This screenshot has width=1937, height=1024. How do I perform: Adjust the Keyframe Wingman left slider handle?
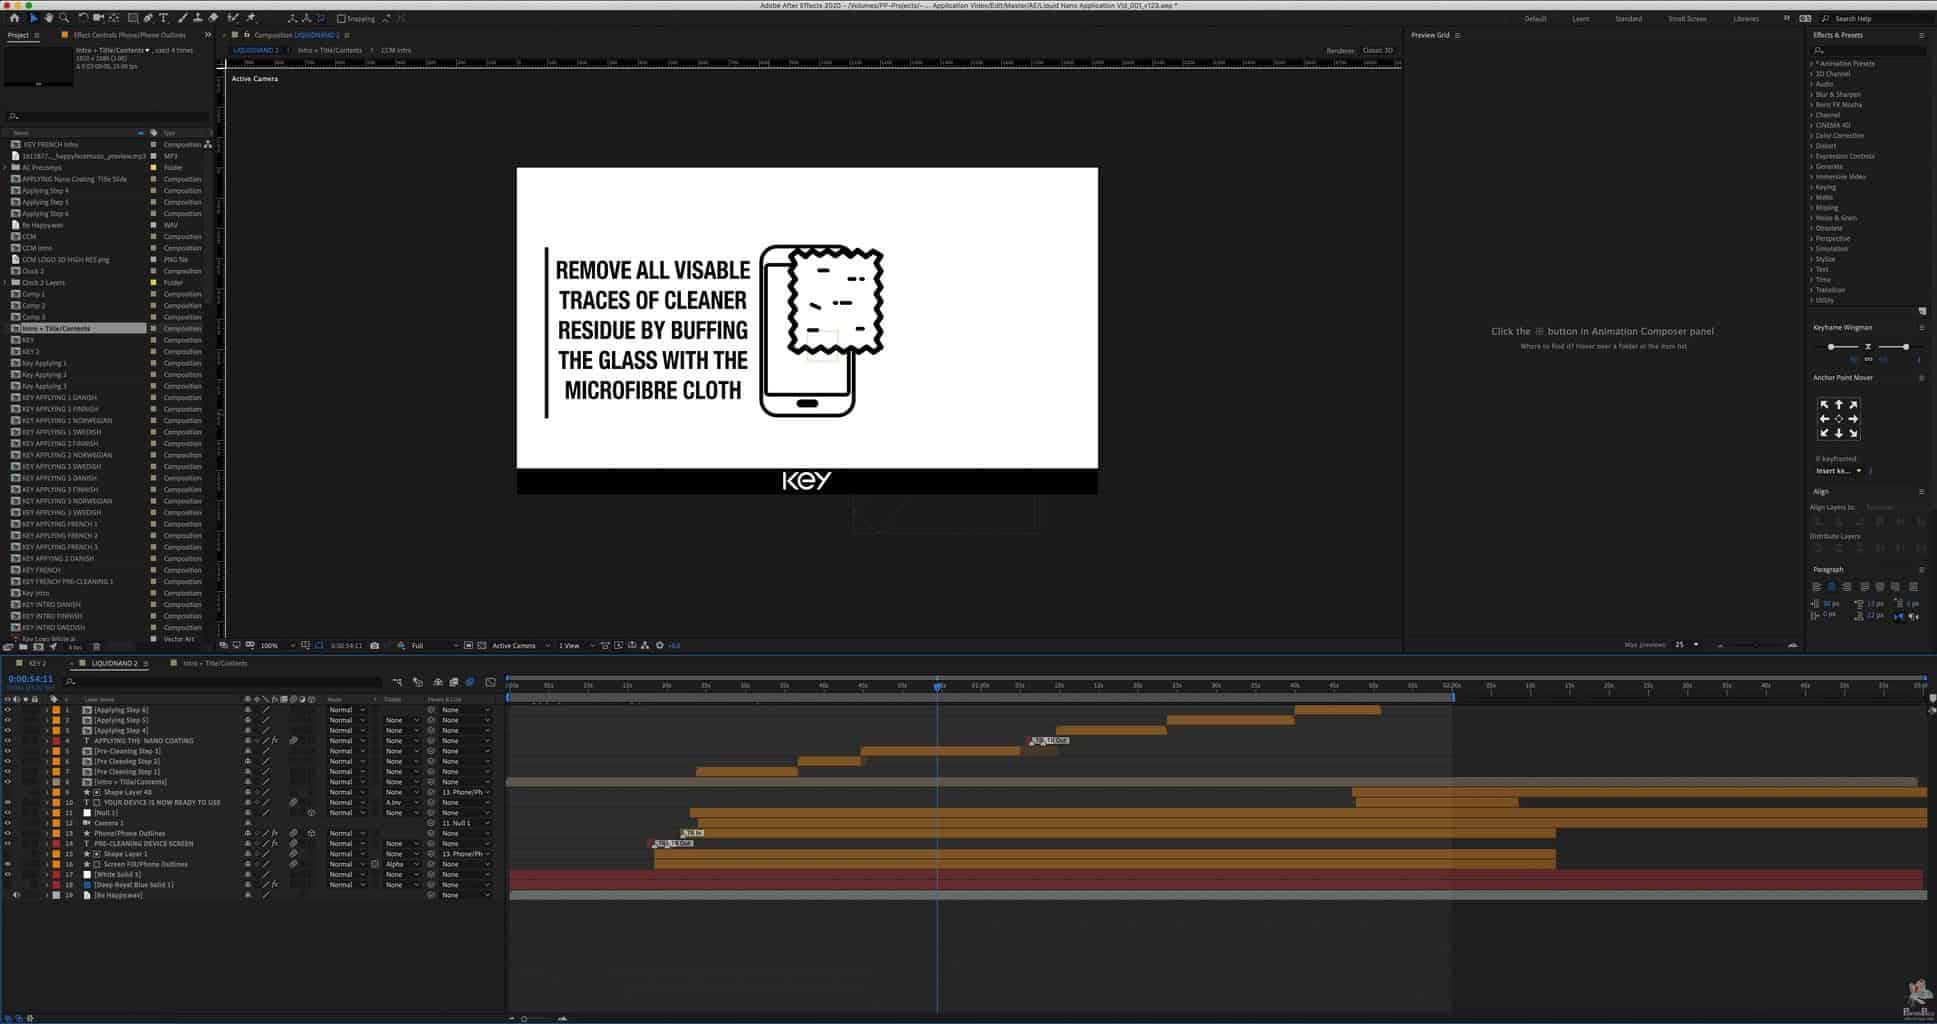(x=1831, y=347)
